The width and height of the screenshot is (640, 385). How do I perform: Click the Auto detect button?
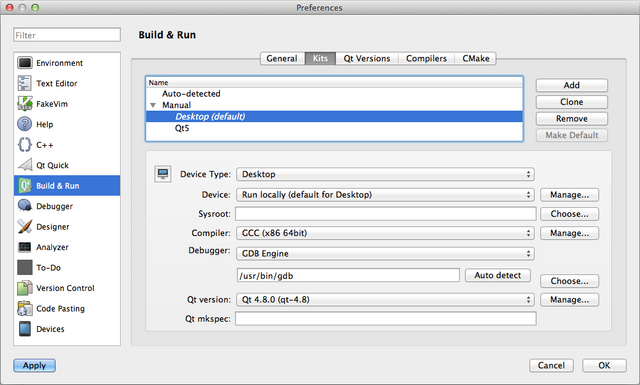click(x=498, y=275)
